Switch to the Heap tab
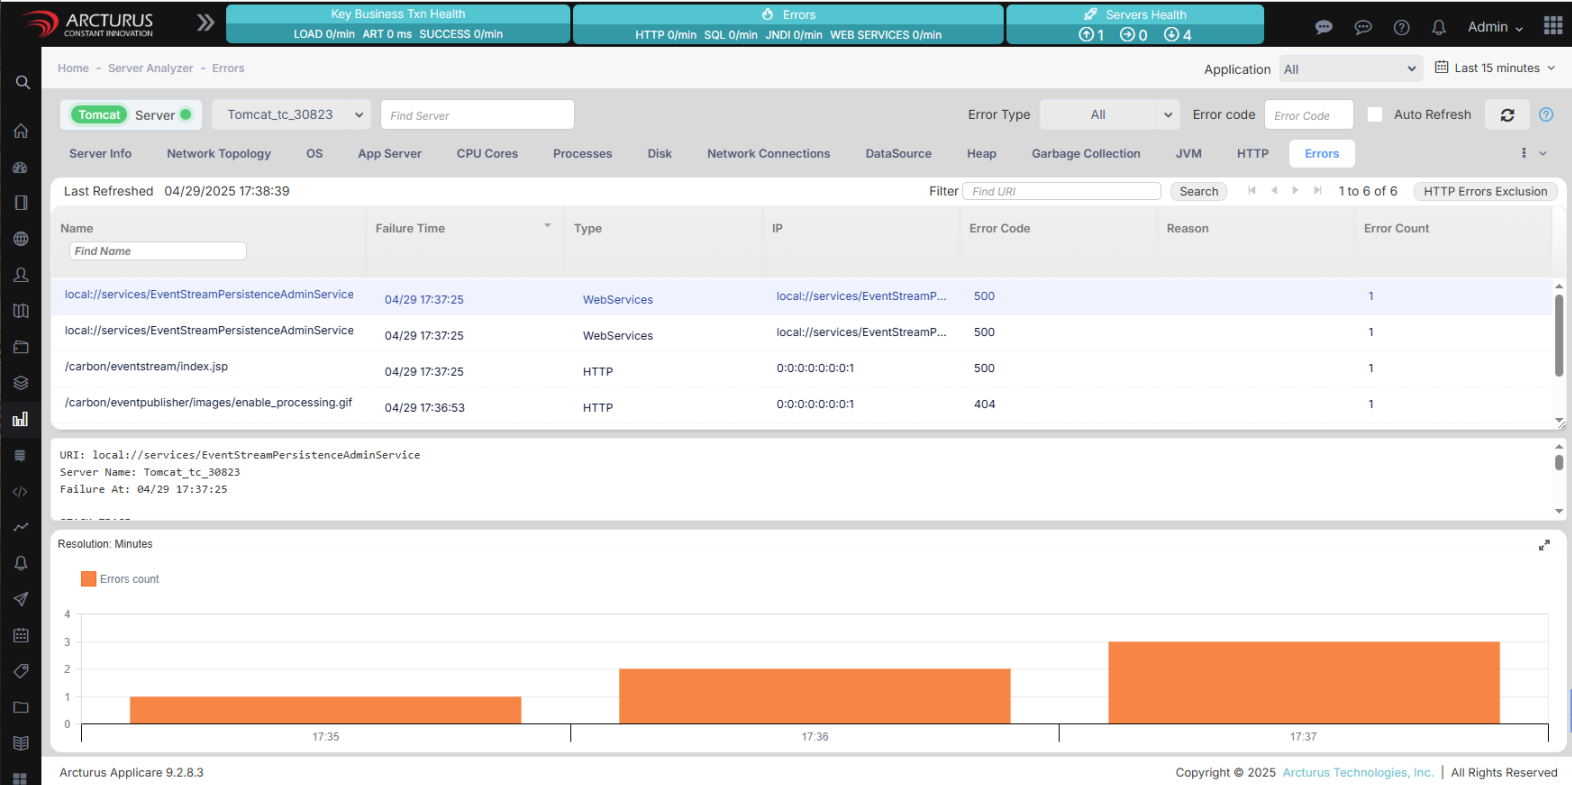The width and height of the screenshot is (1572, 785). pos(982,154)
